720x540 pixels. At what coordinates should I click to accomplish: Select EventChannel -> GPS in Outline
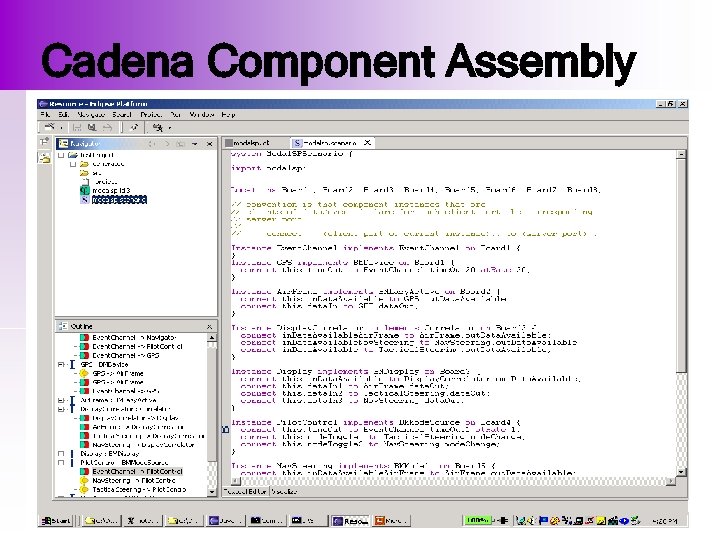tap(120, 355)
